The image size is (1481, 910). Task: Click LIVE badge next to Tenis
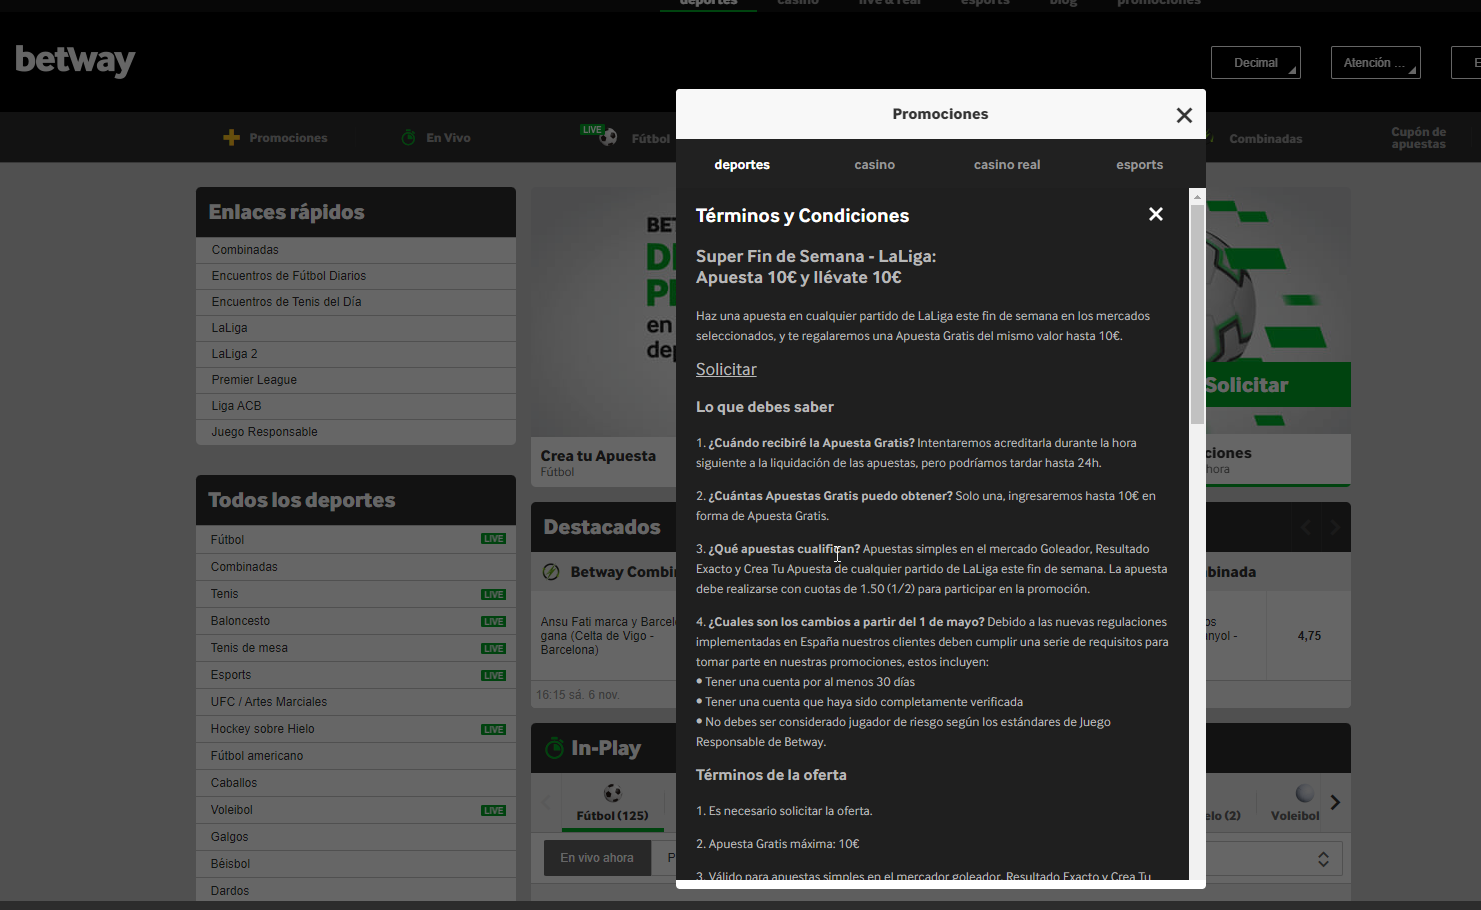(x=494, y=594)
